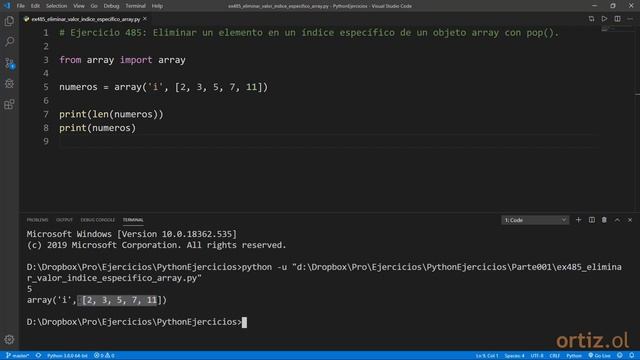Open notifications with the bell icon

click(x=631, y=356)
